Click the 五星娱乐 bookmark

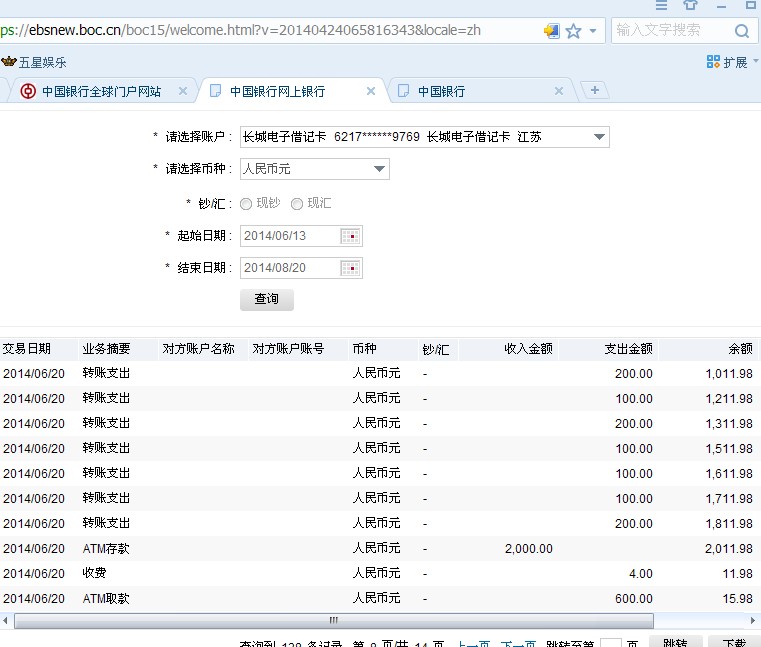coord(35,62)
